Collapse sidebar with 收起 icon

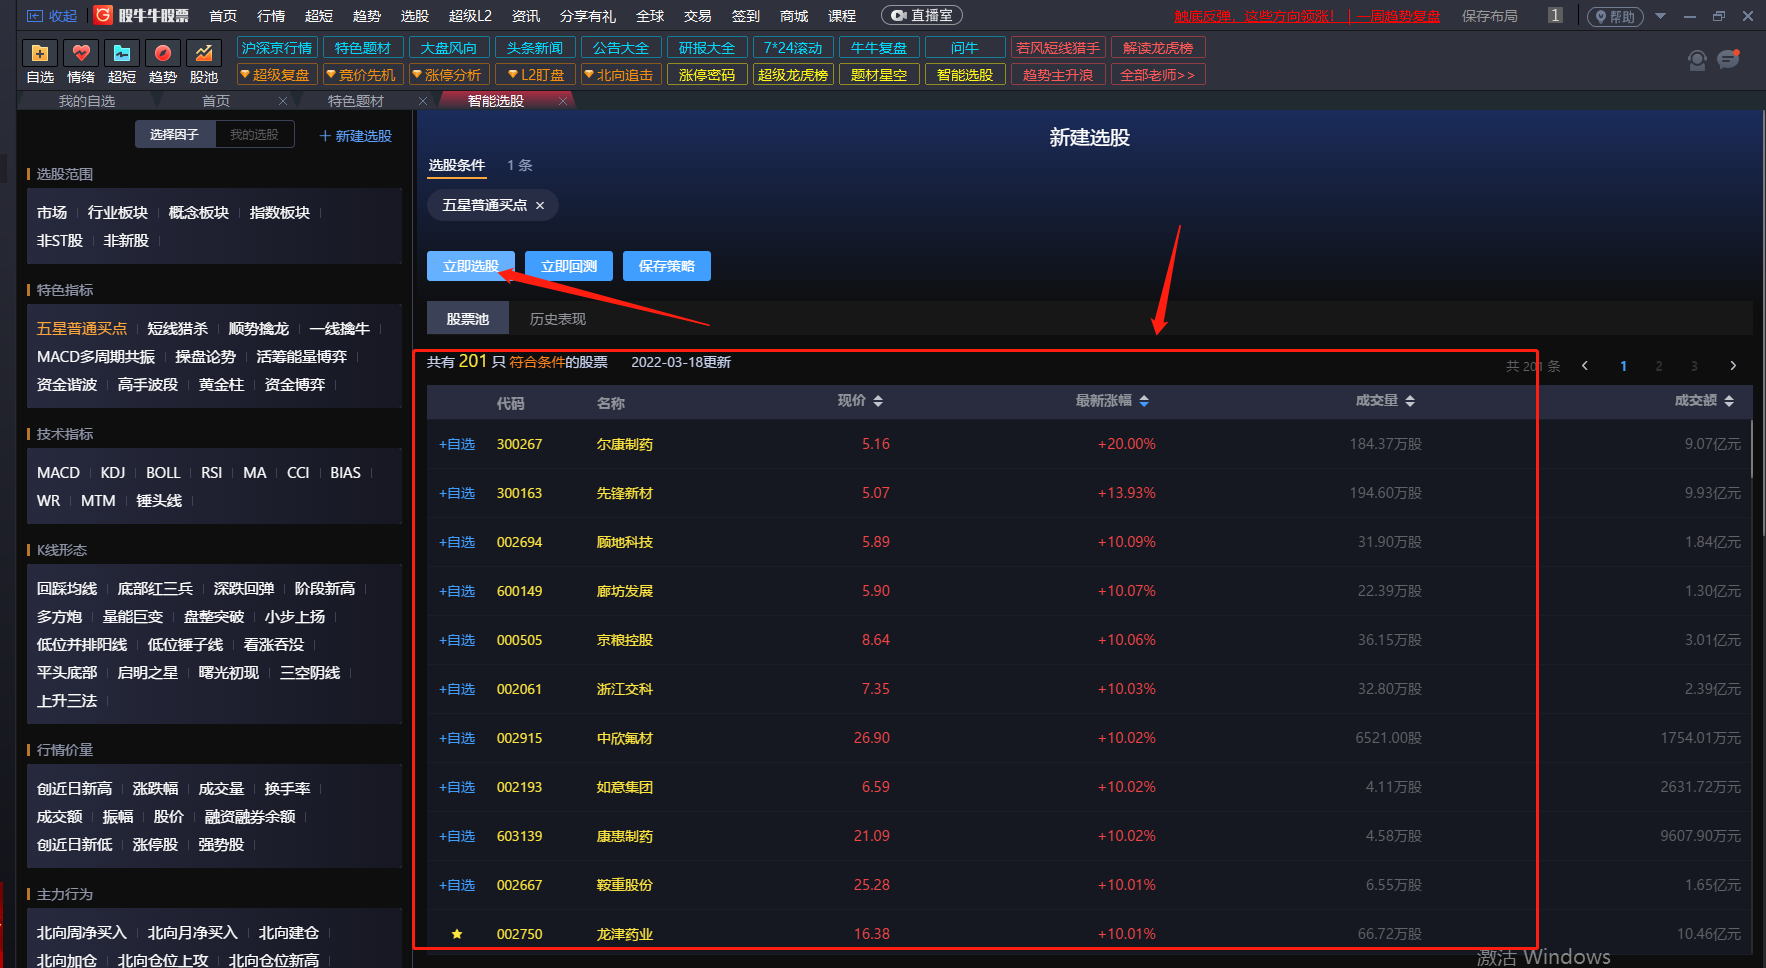(52, 16)
